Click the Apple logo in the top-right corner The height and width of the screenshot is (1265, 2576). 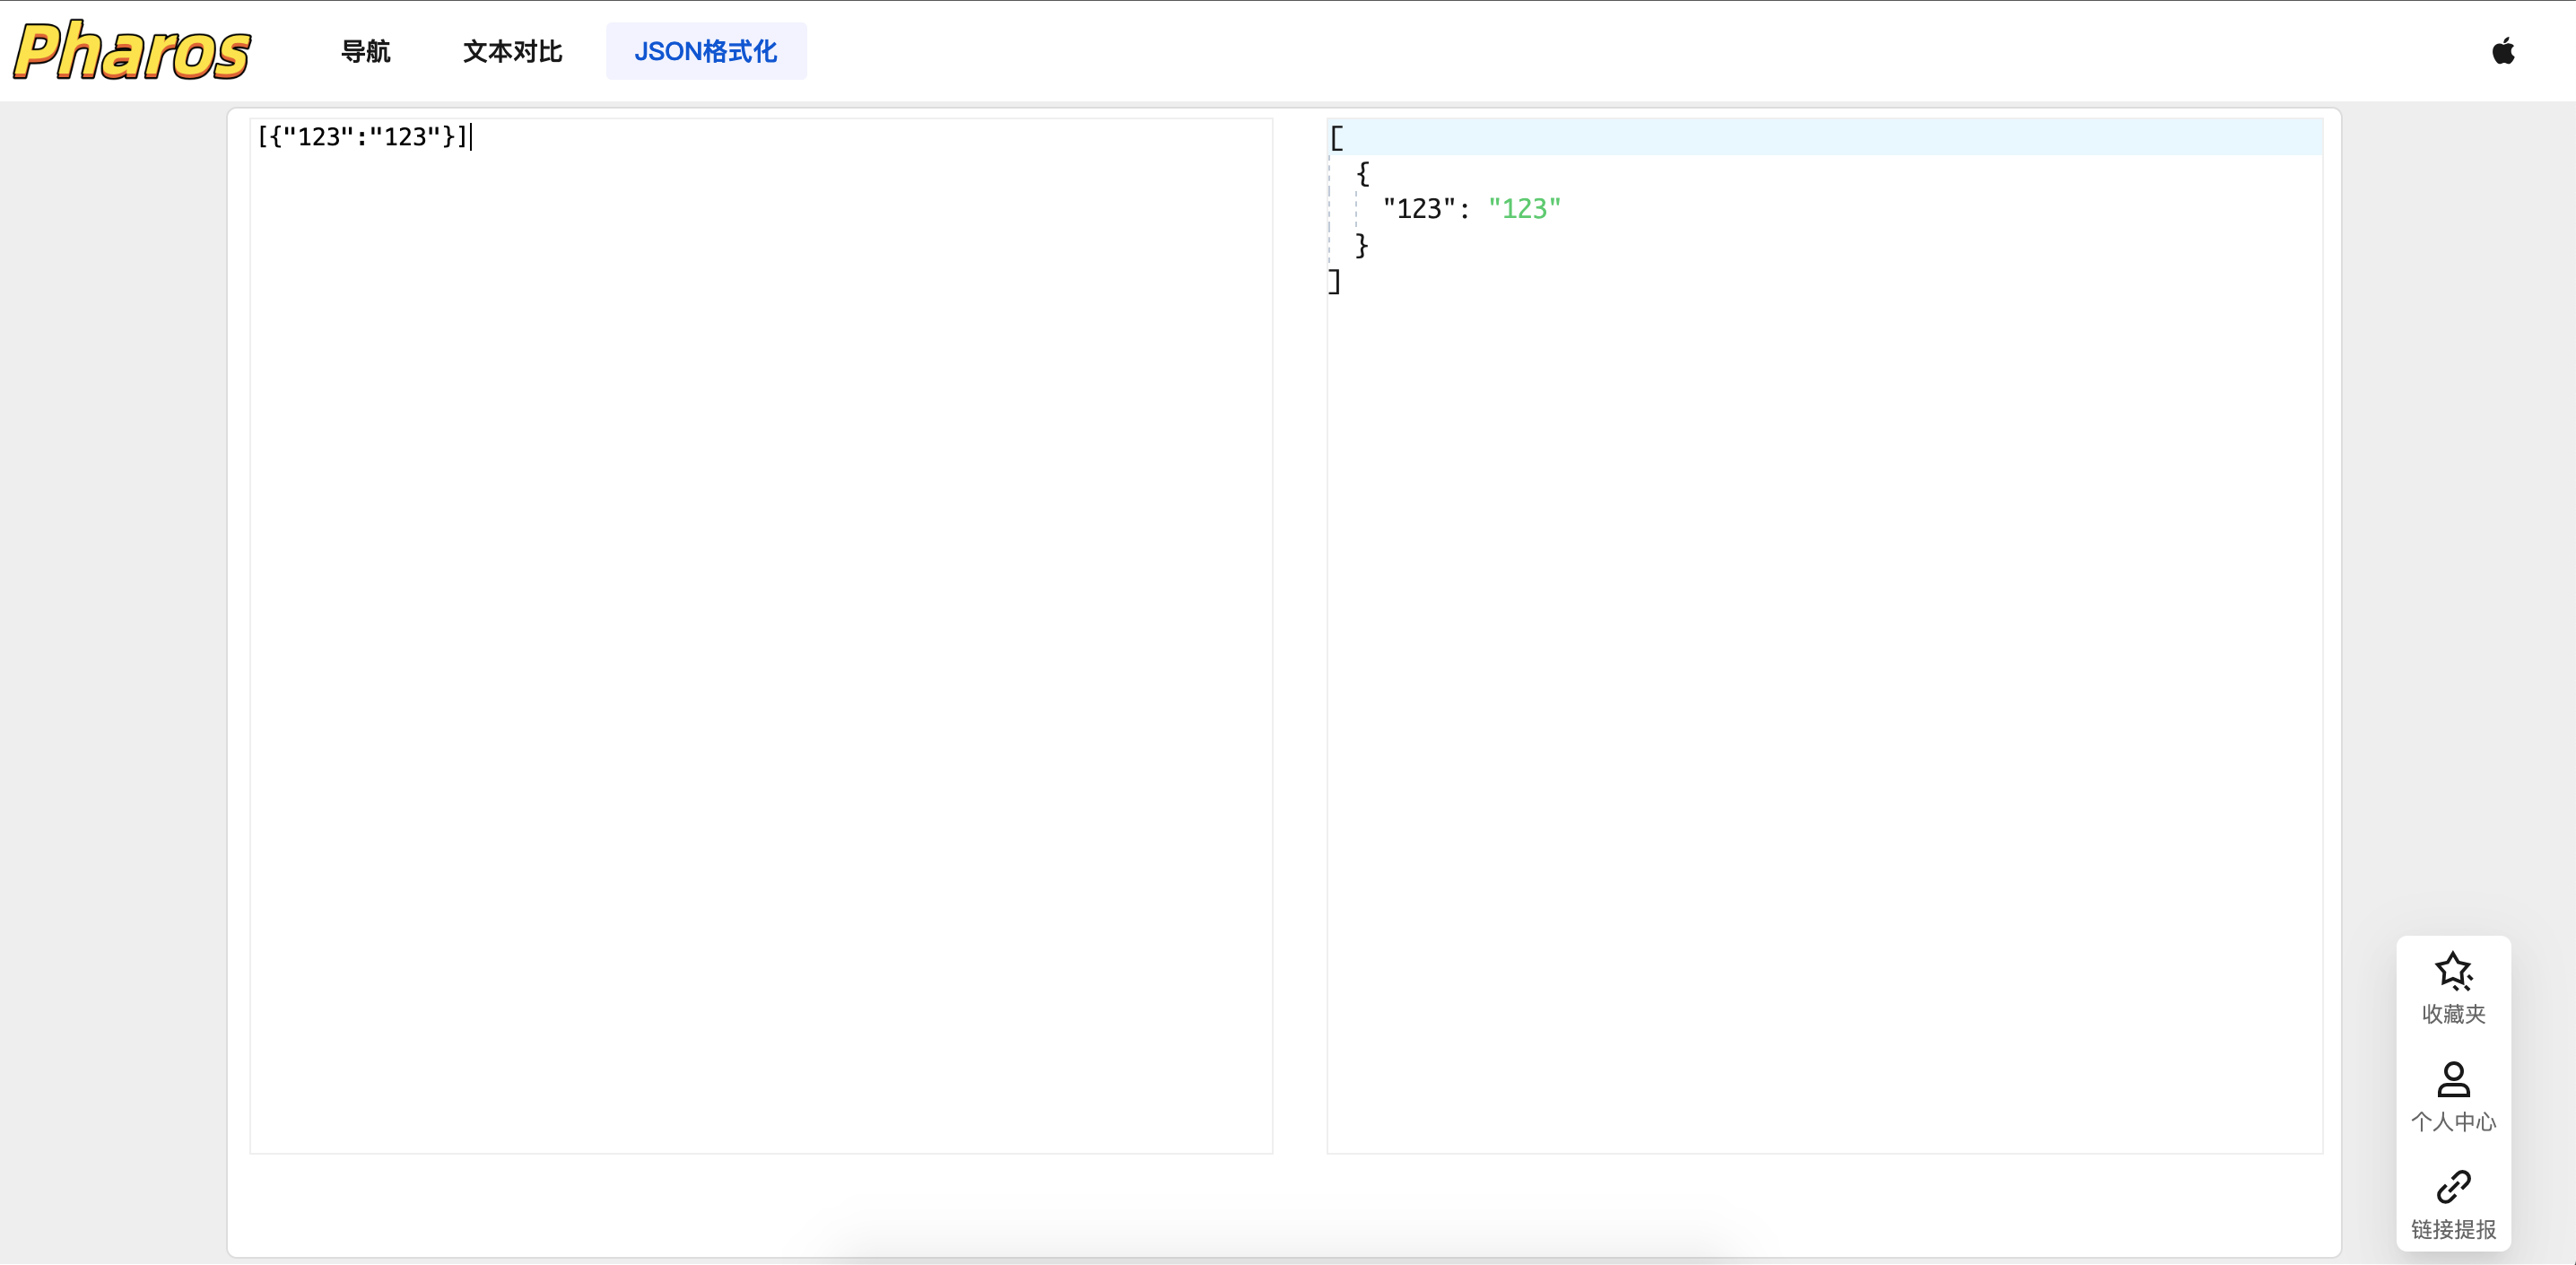2504,51
